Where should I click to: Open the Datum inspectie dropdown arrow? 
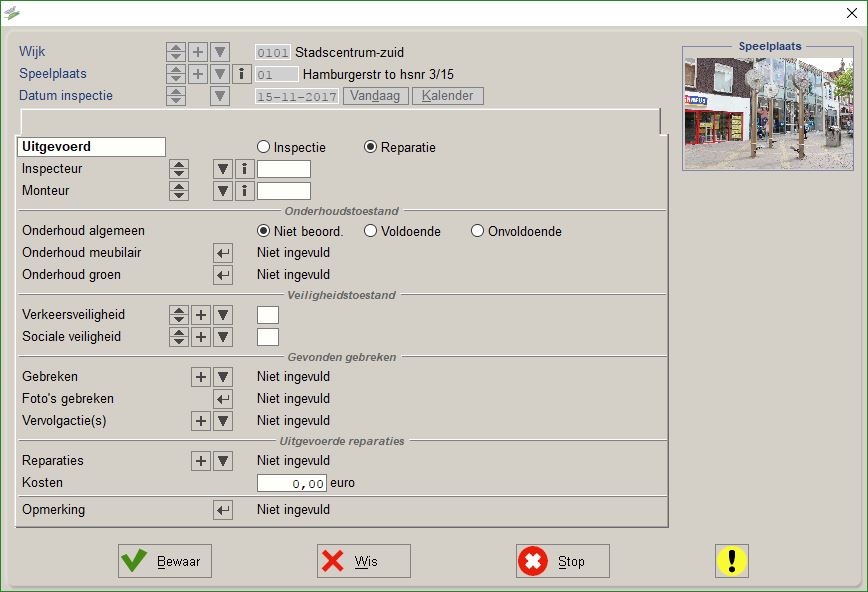coord(220,96)
